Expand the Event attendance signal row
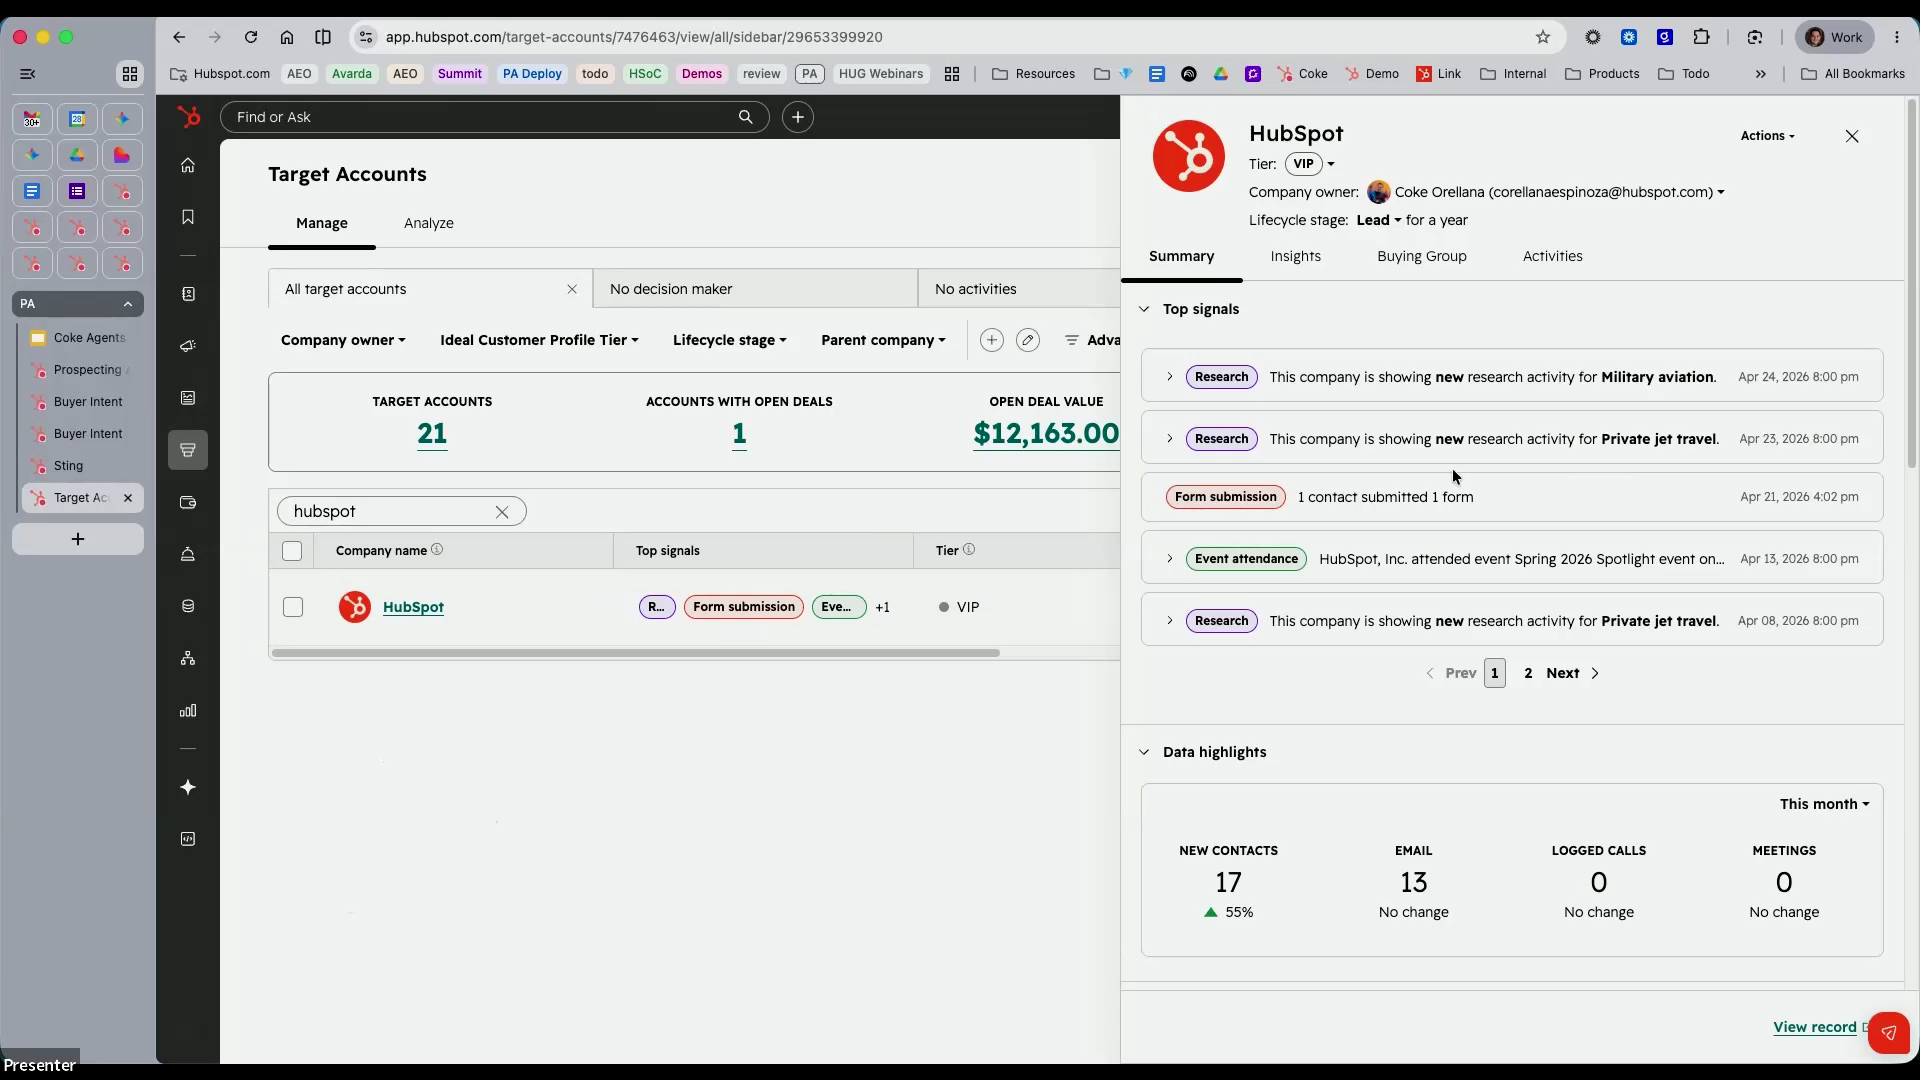1920x1080 pixels. point(1169,559)
